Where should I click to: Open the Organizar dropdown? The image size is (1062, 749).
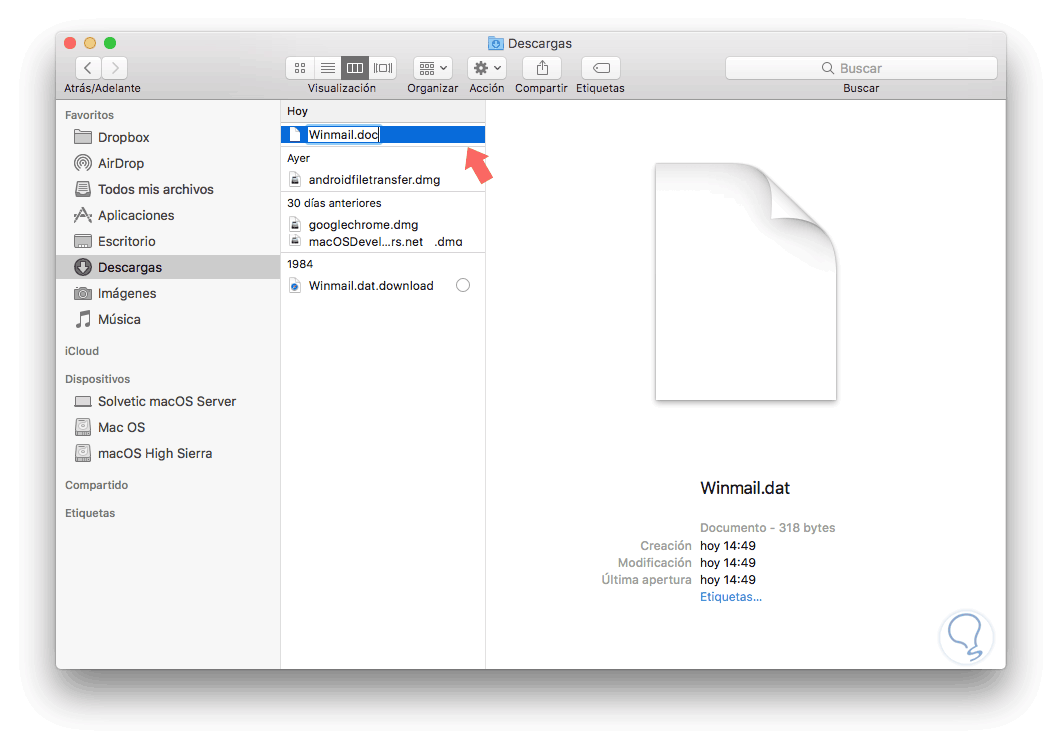(432, 67)
